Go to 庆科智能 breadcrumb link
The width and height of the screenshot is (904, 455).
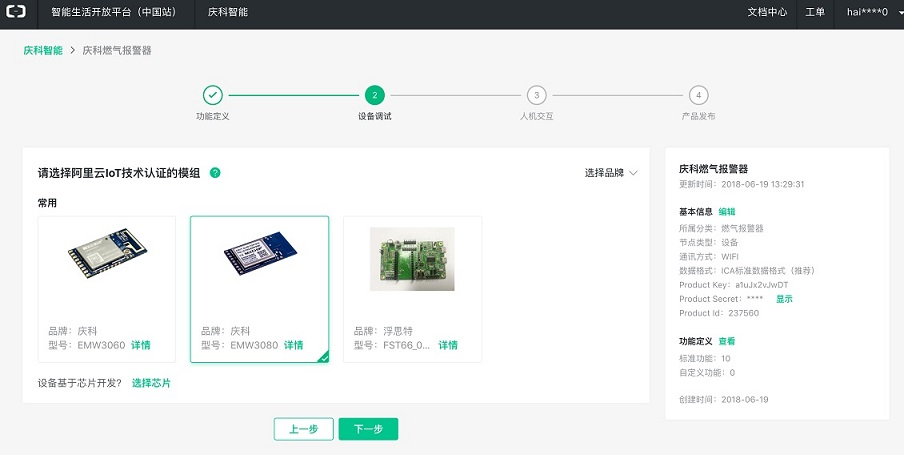point(43,51)
